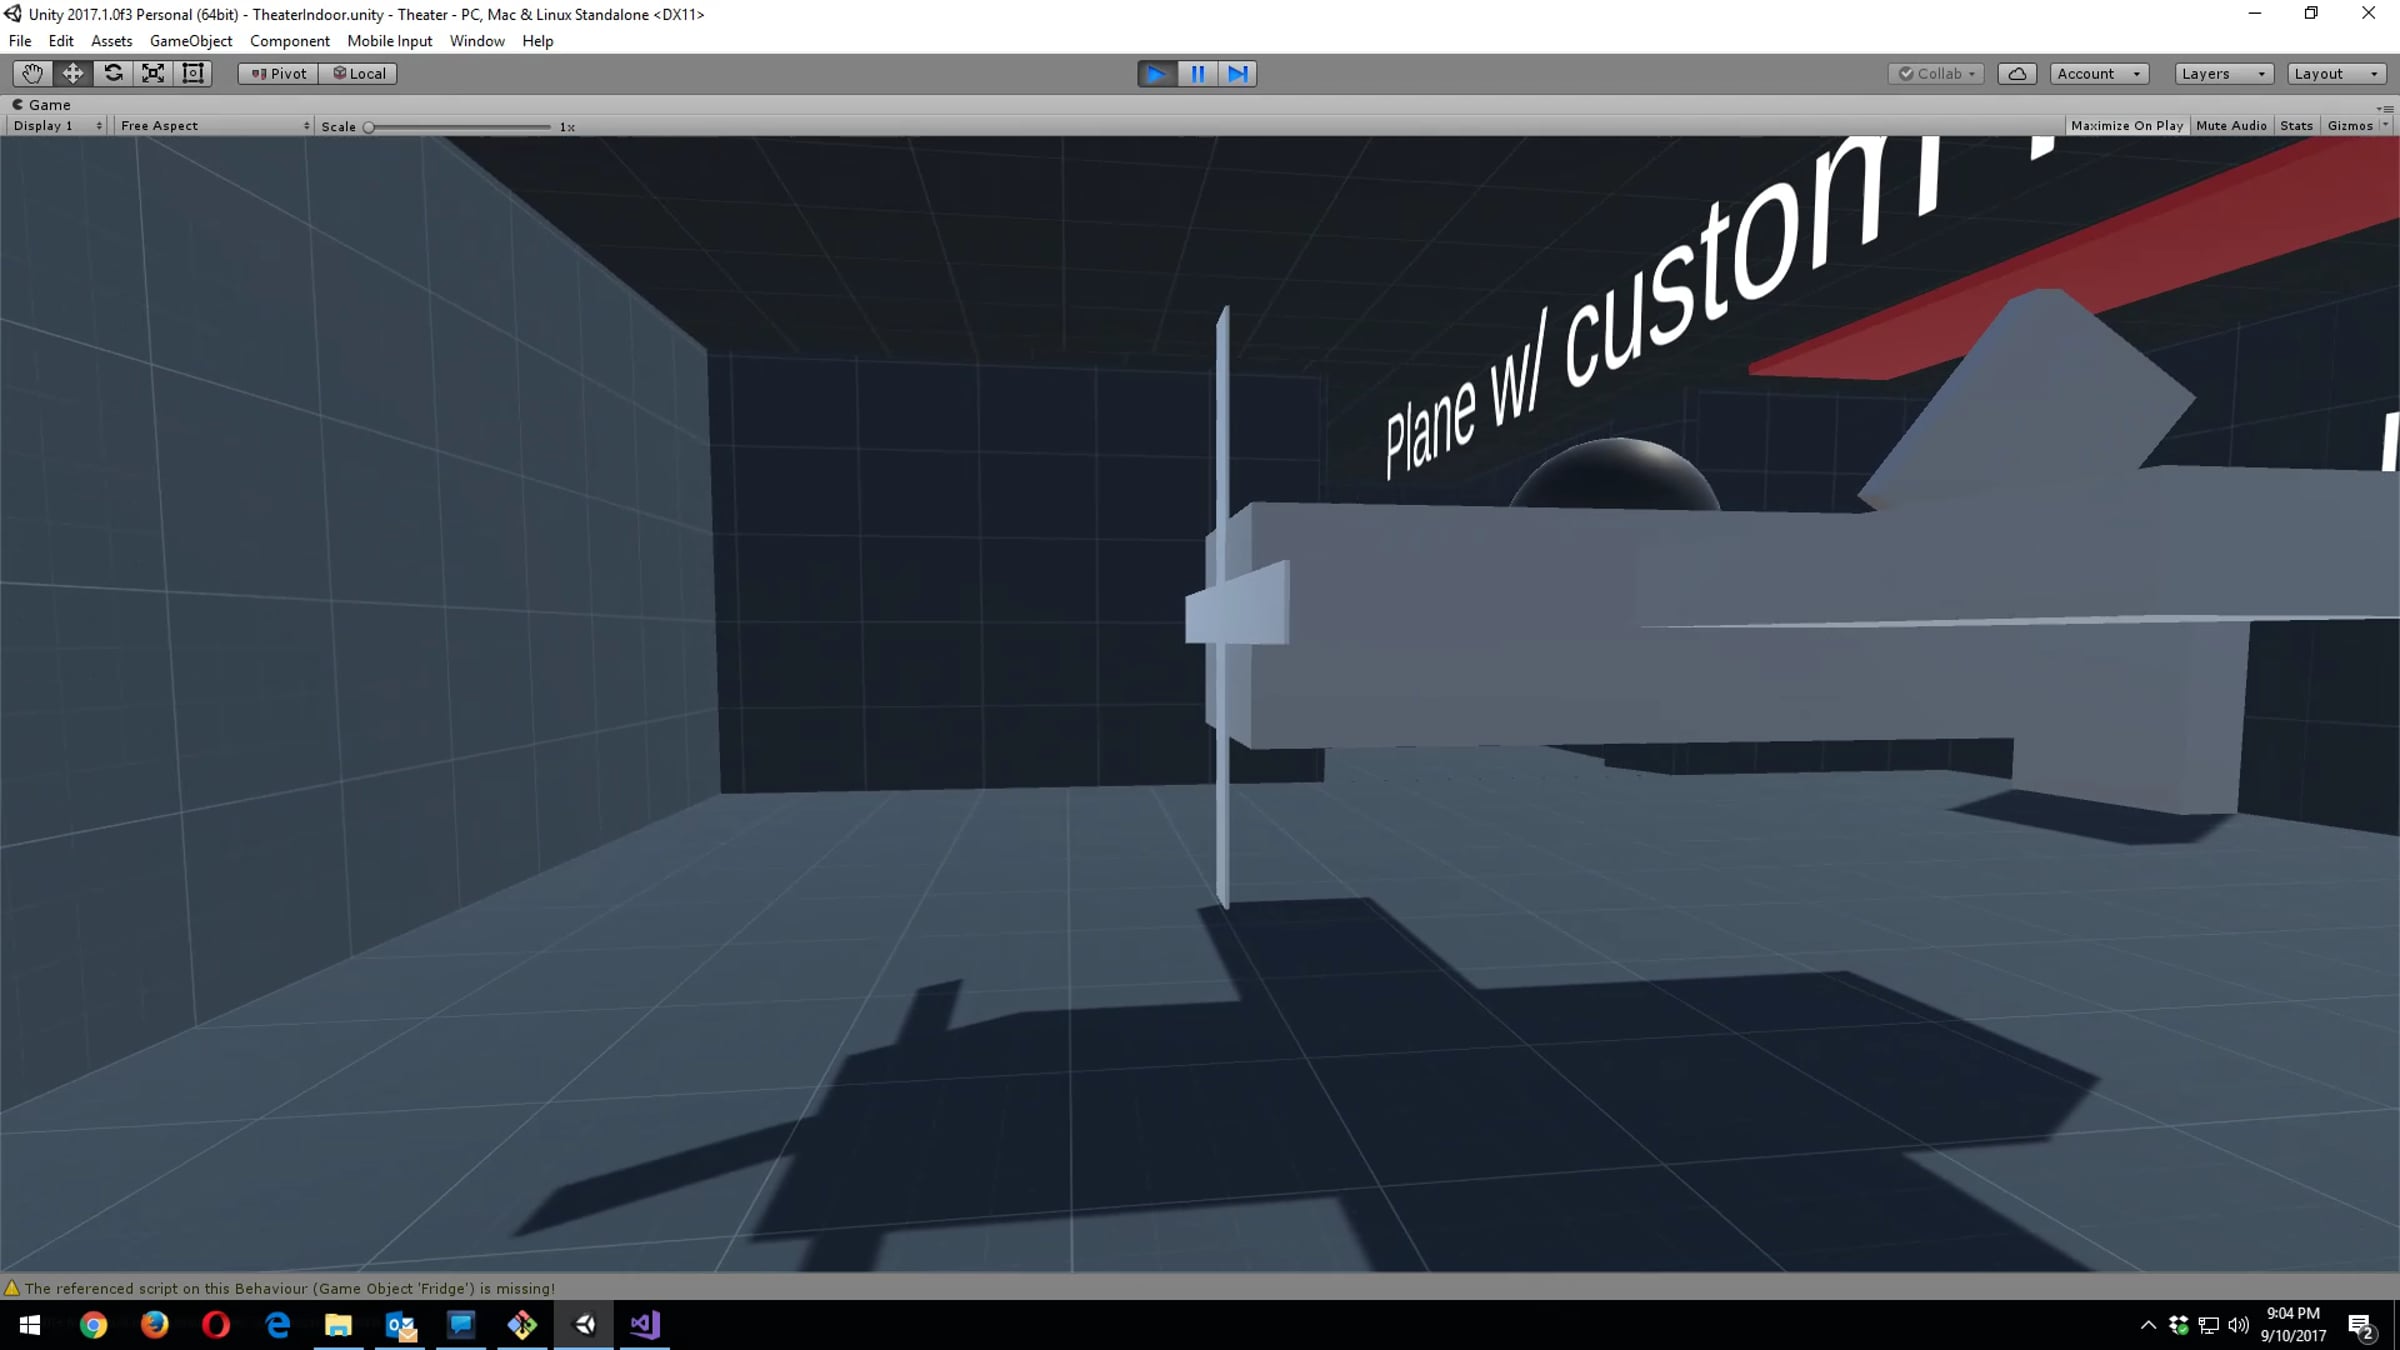Open the Window menu
The image size is (2400, 1350).
(x=476, y=41)
